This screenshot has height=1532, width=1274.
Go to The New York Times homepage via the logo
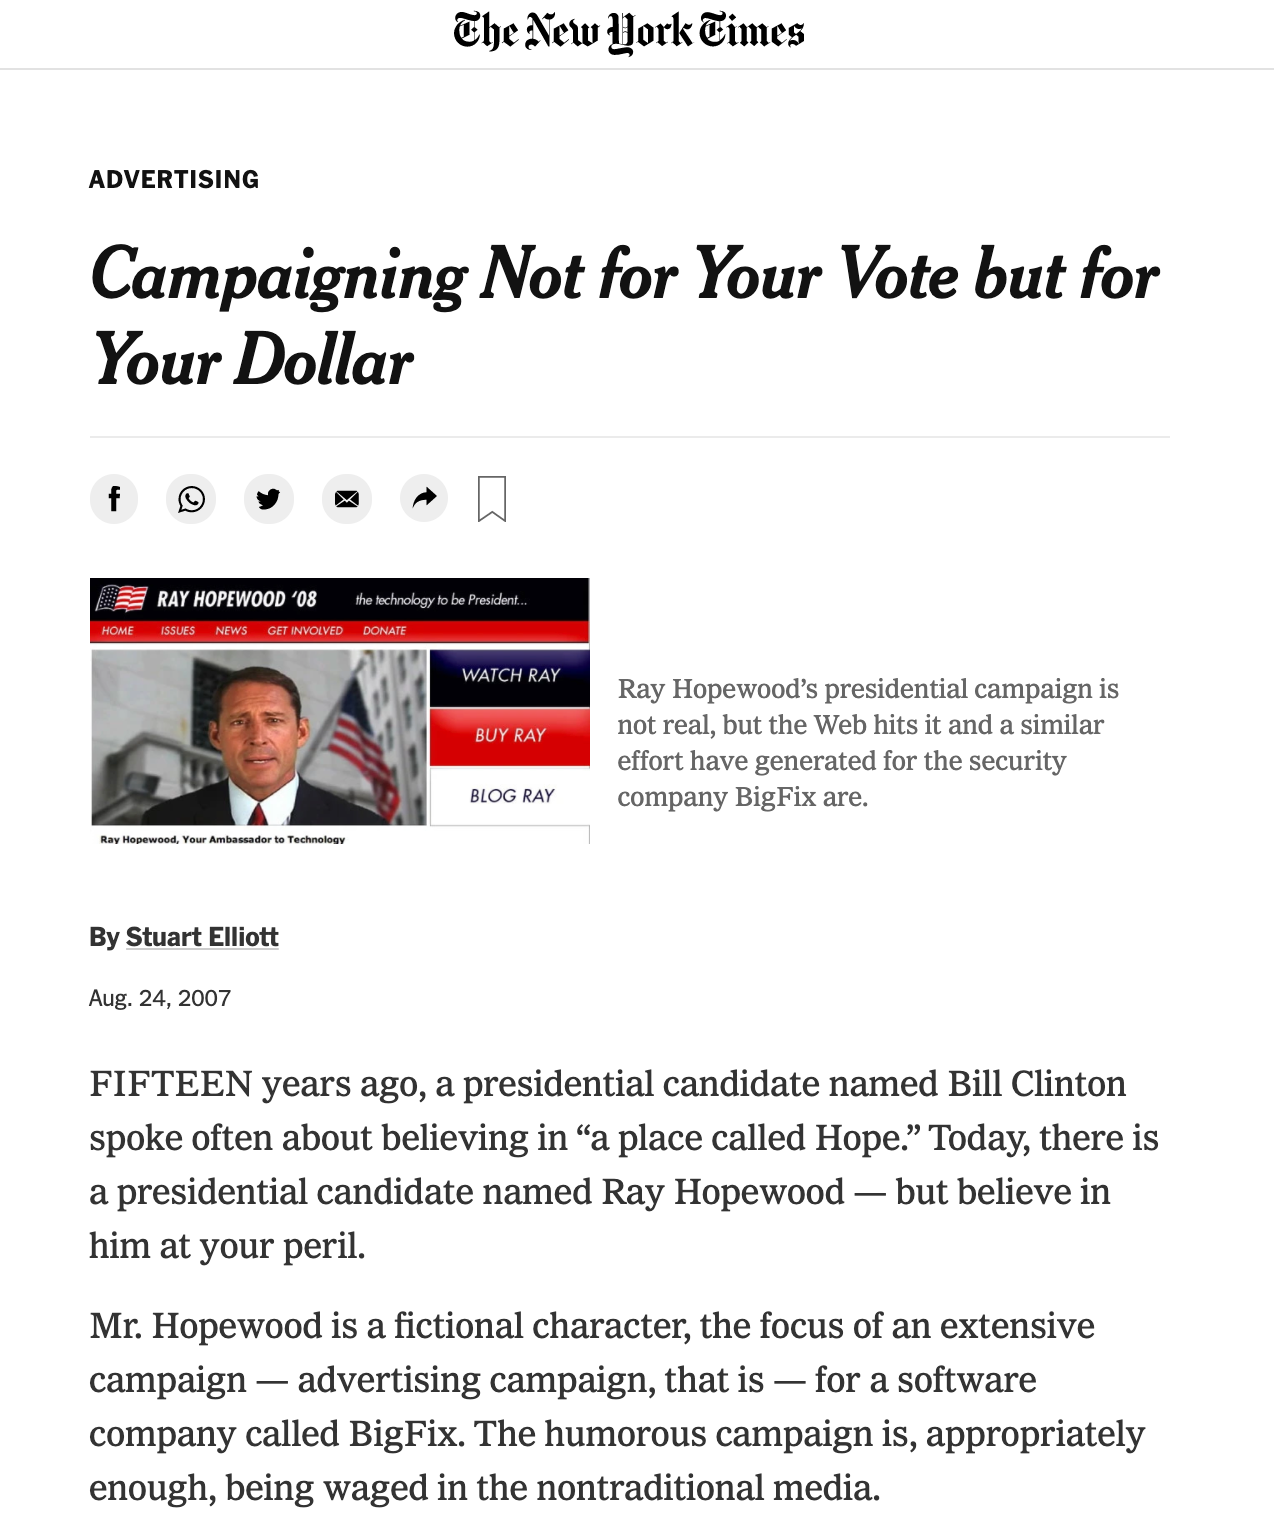(x=629, y=31)
